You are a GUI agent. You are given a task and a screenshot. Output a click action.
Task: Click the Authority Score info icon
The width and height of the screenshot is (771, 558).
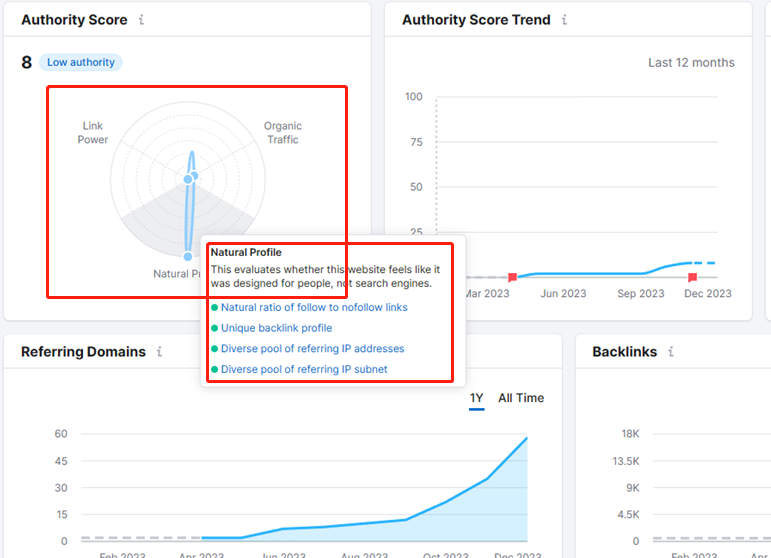pyautogui.click(x=141, y=20)
